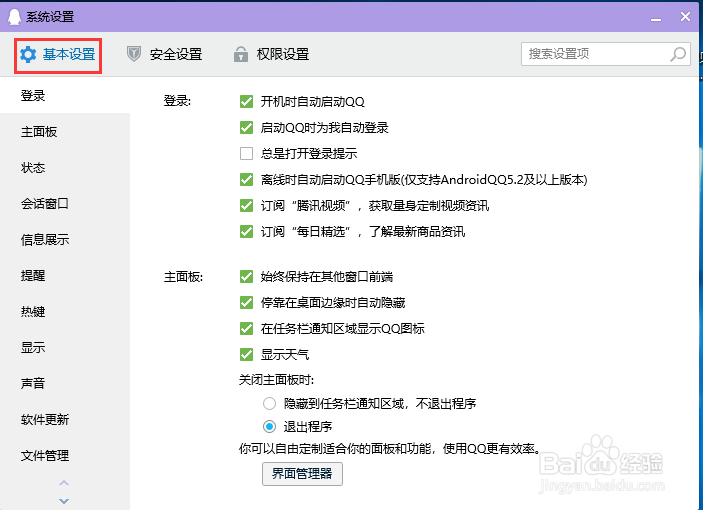This screenshot has height=510, width=703.
Task: Focus the 搜索设置项 search field
Action: pyautogui.click(x=606, y=54)
